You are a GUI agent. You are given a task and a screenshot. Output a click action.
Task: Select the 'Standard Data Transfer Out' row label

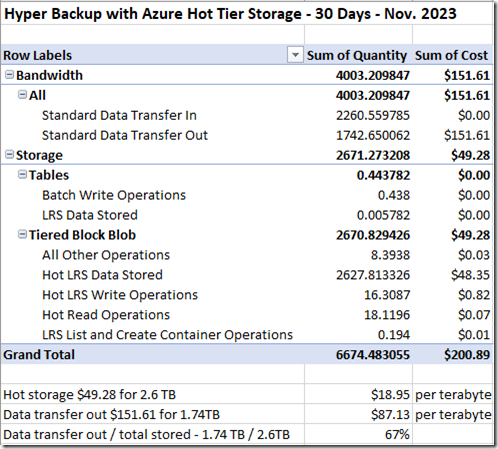coord(125,135)
